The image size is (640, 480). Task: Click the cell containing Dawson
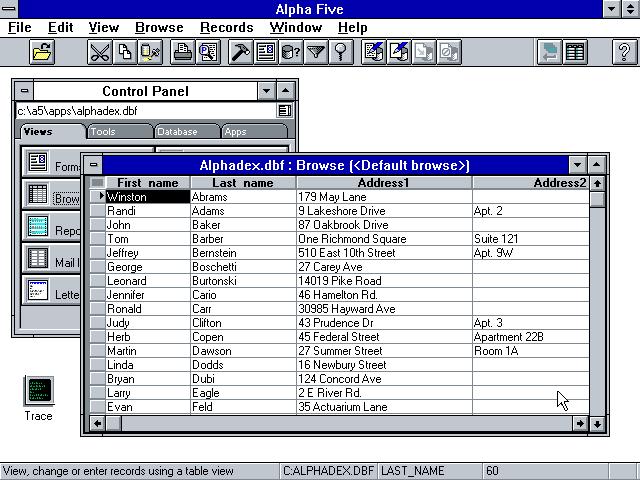(x=243, y=351)
